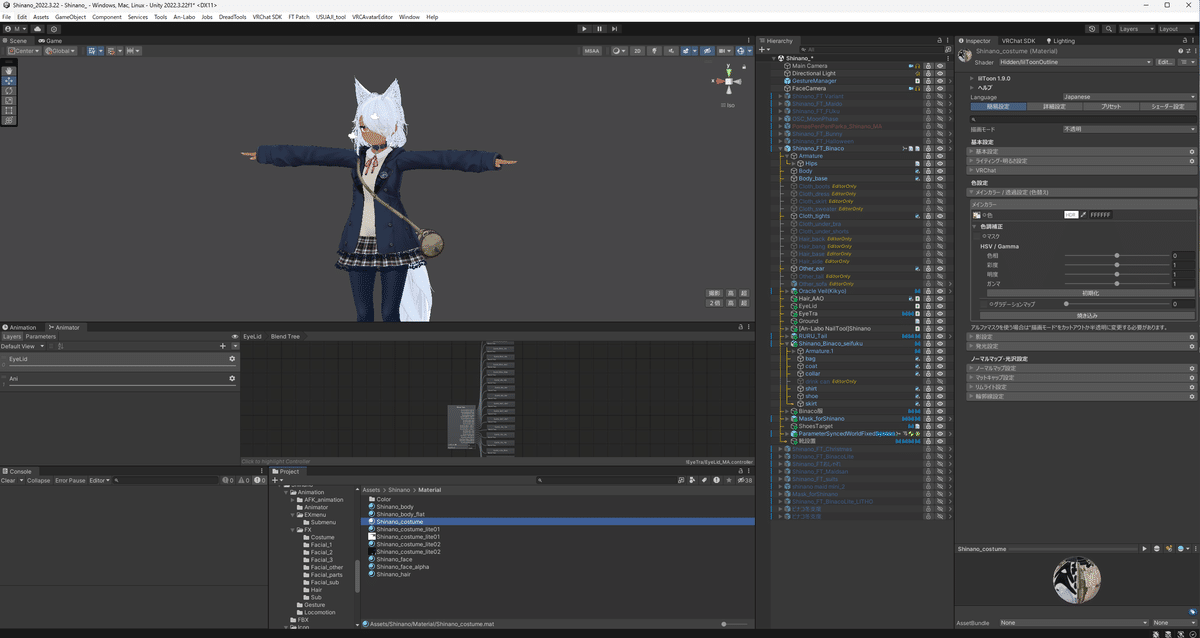
Task: Select the Move tool in the toolbar
Action: pos(9,81)
